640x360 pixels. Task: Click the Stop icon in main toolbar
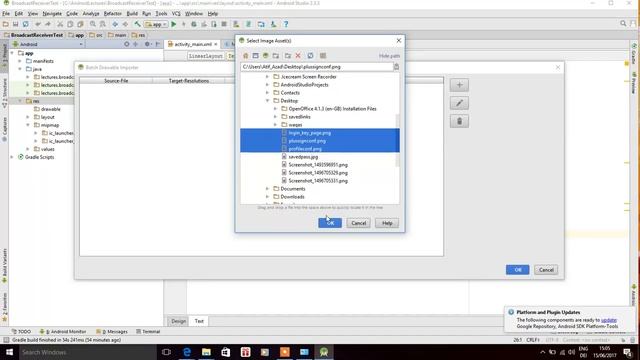[224, 24]
